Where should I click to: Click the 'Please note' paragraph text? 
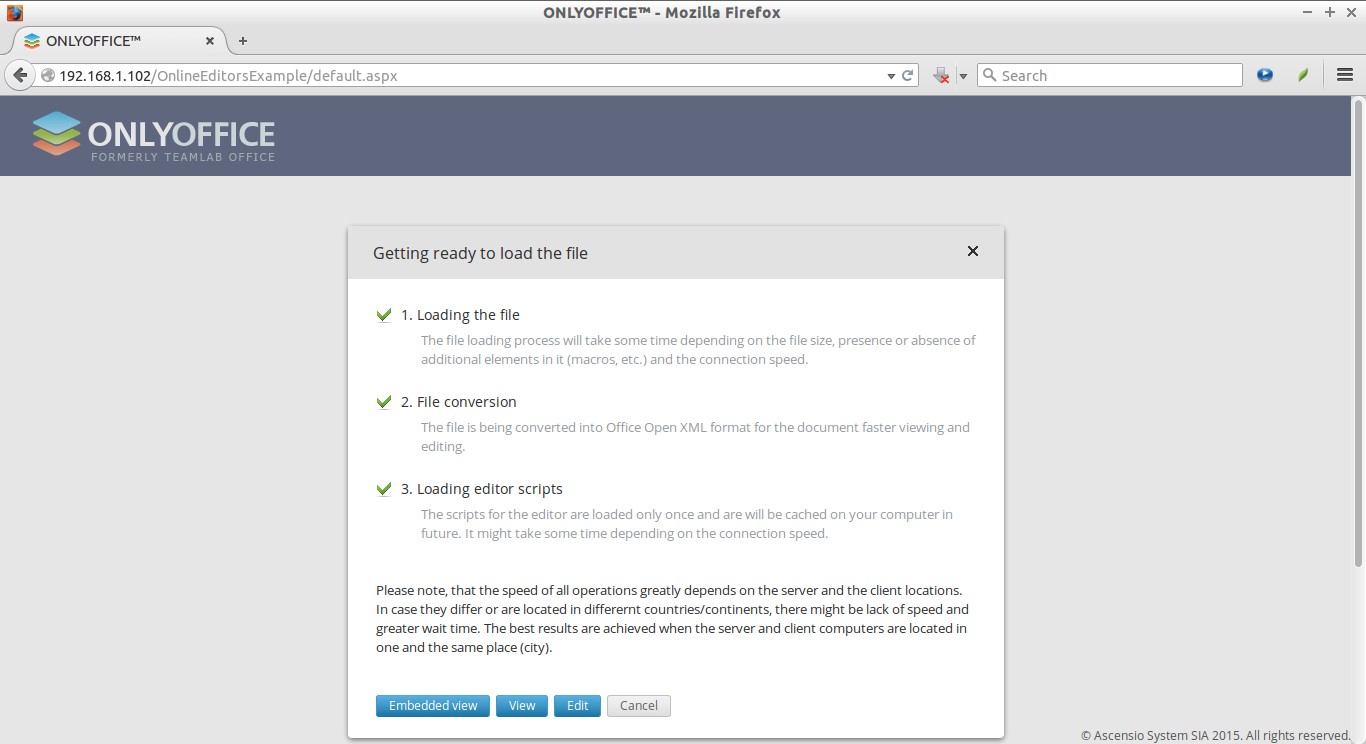click(672, 618)
